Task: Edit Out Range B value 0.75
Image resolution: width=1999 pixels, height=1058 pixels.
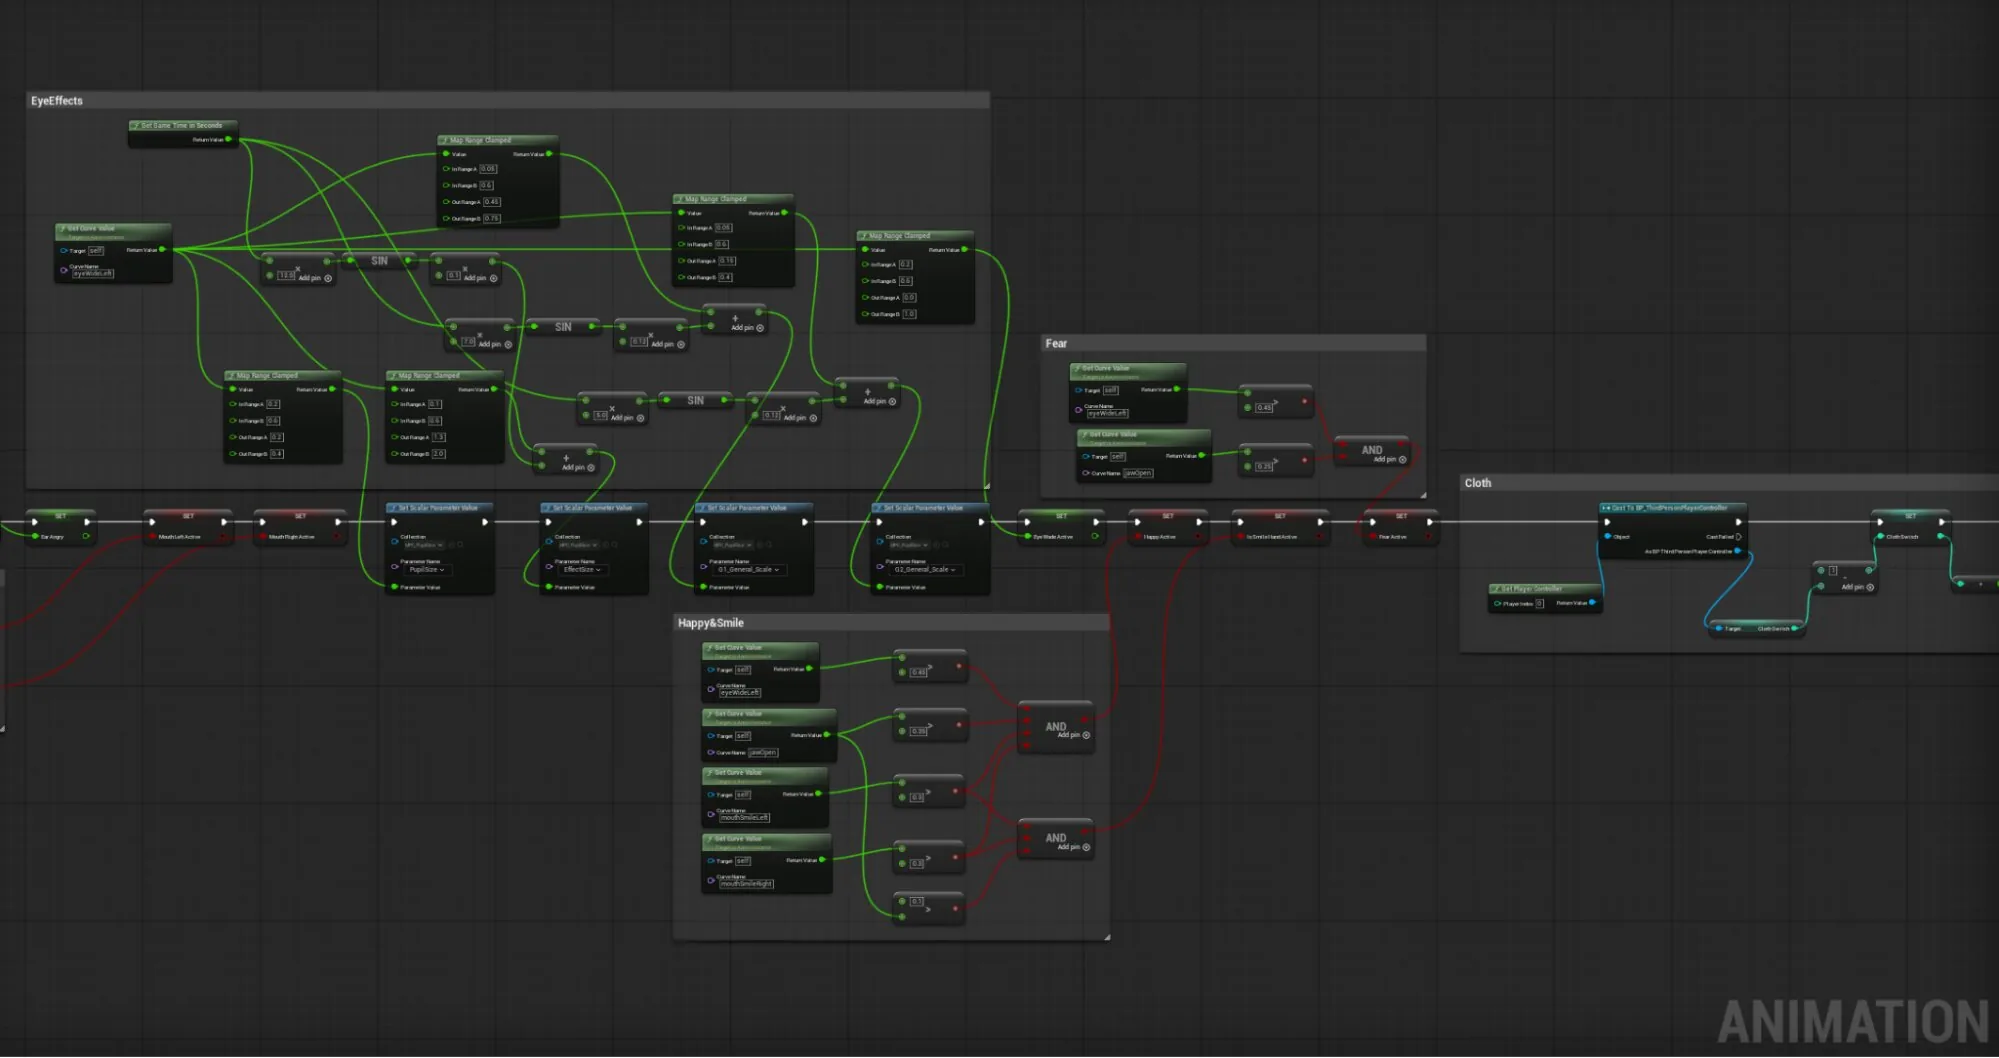Action: (x=492, y=218)
